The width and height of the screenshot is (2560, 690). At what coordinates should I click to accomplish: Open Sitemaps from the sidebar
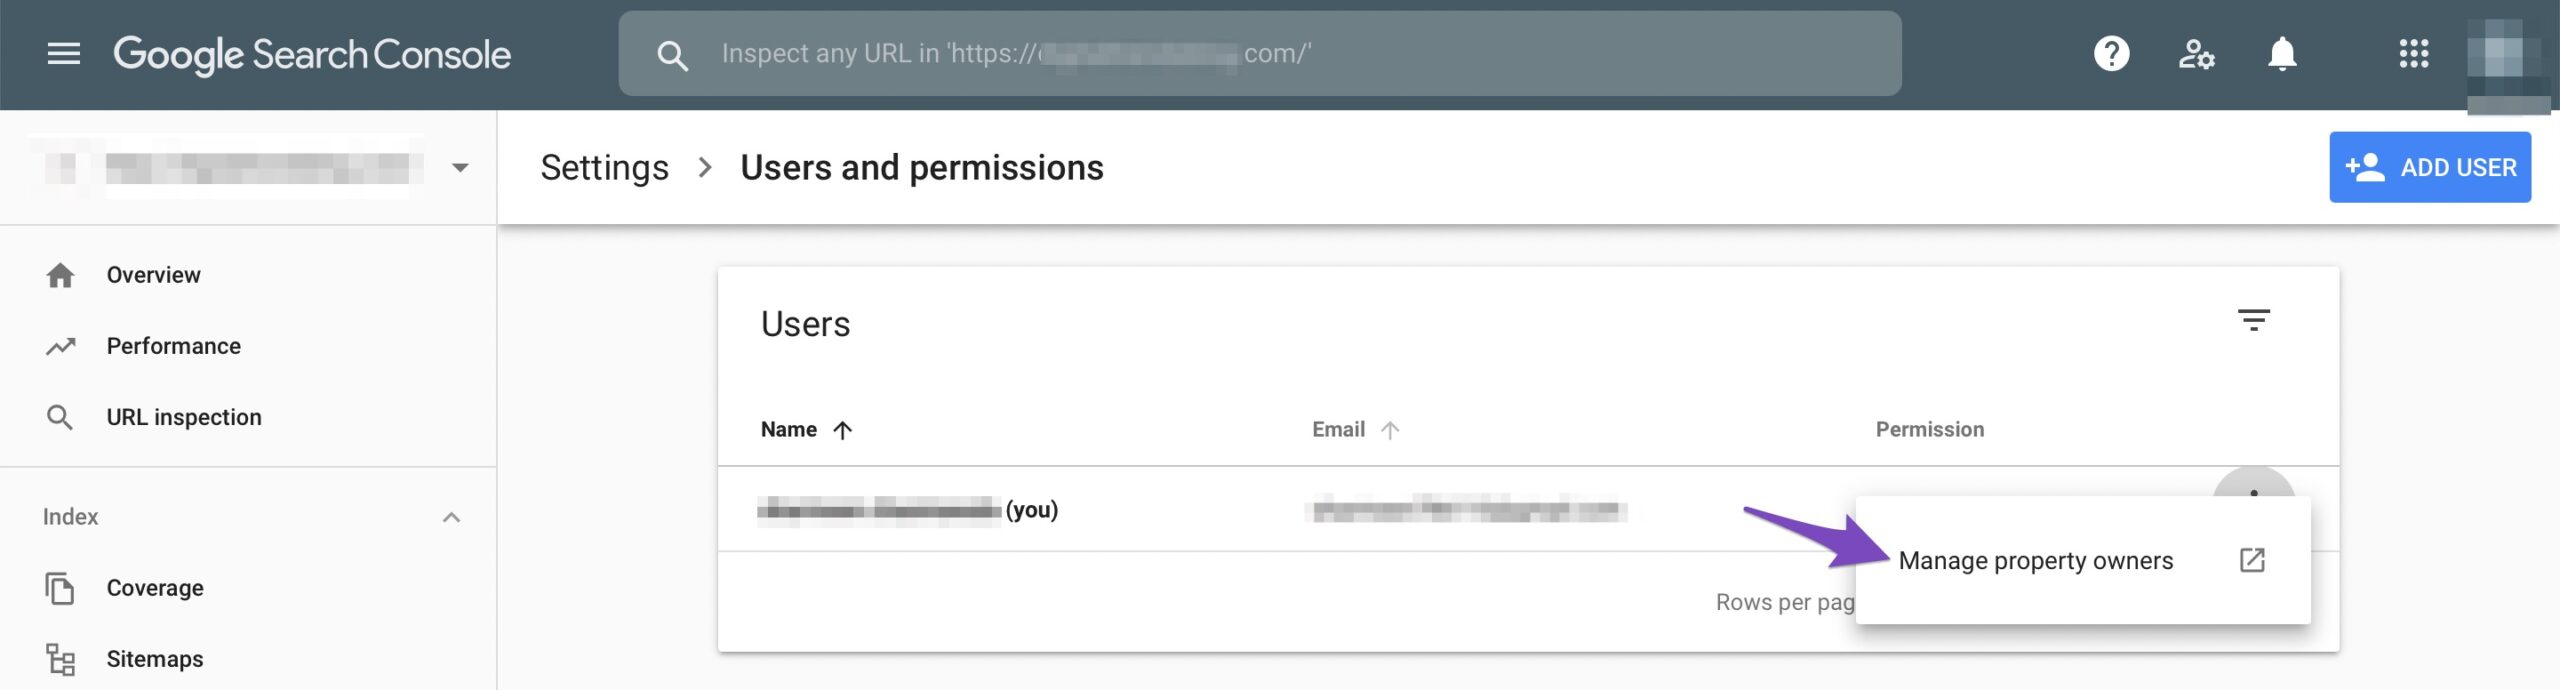(x=154, y=659)
